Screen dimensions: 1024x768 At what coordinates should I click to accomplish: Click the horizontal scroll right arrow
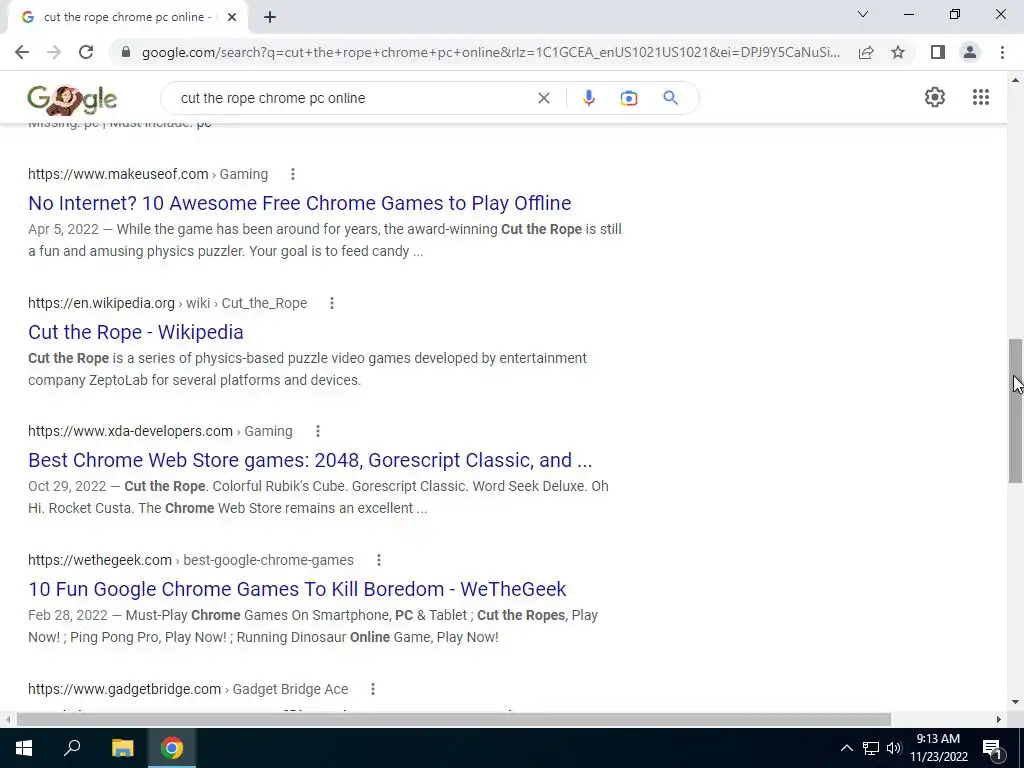click(x=999, y=719)
